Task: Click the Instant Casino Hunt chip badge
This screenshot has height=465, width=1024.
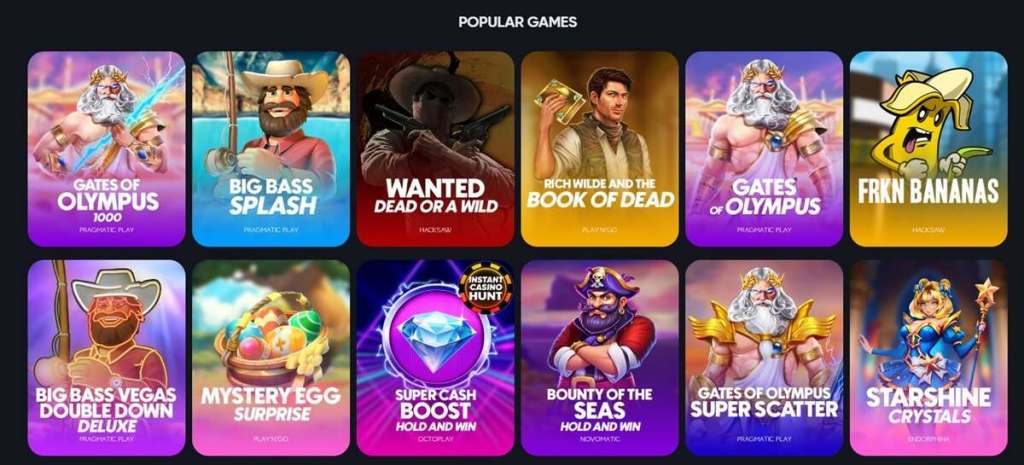Action: tap(486, 286)
